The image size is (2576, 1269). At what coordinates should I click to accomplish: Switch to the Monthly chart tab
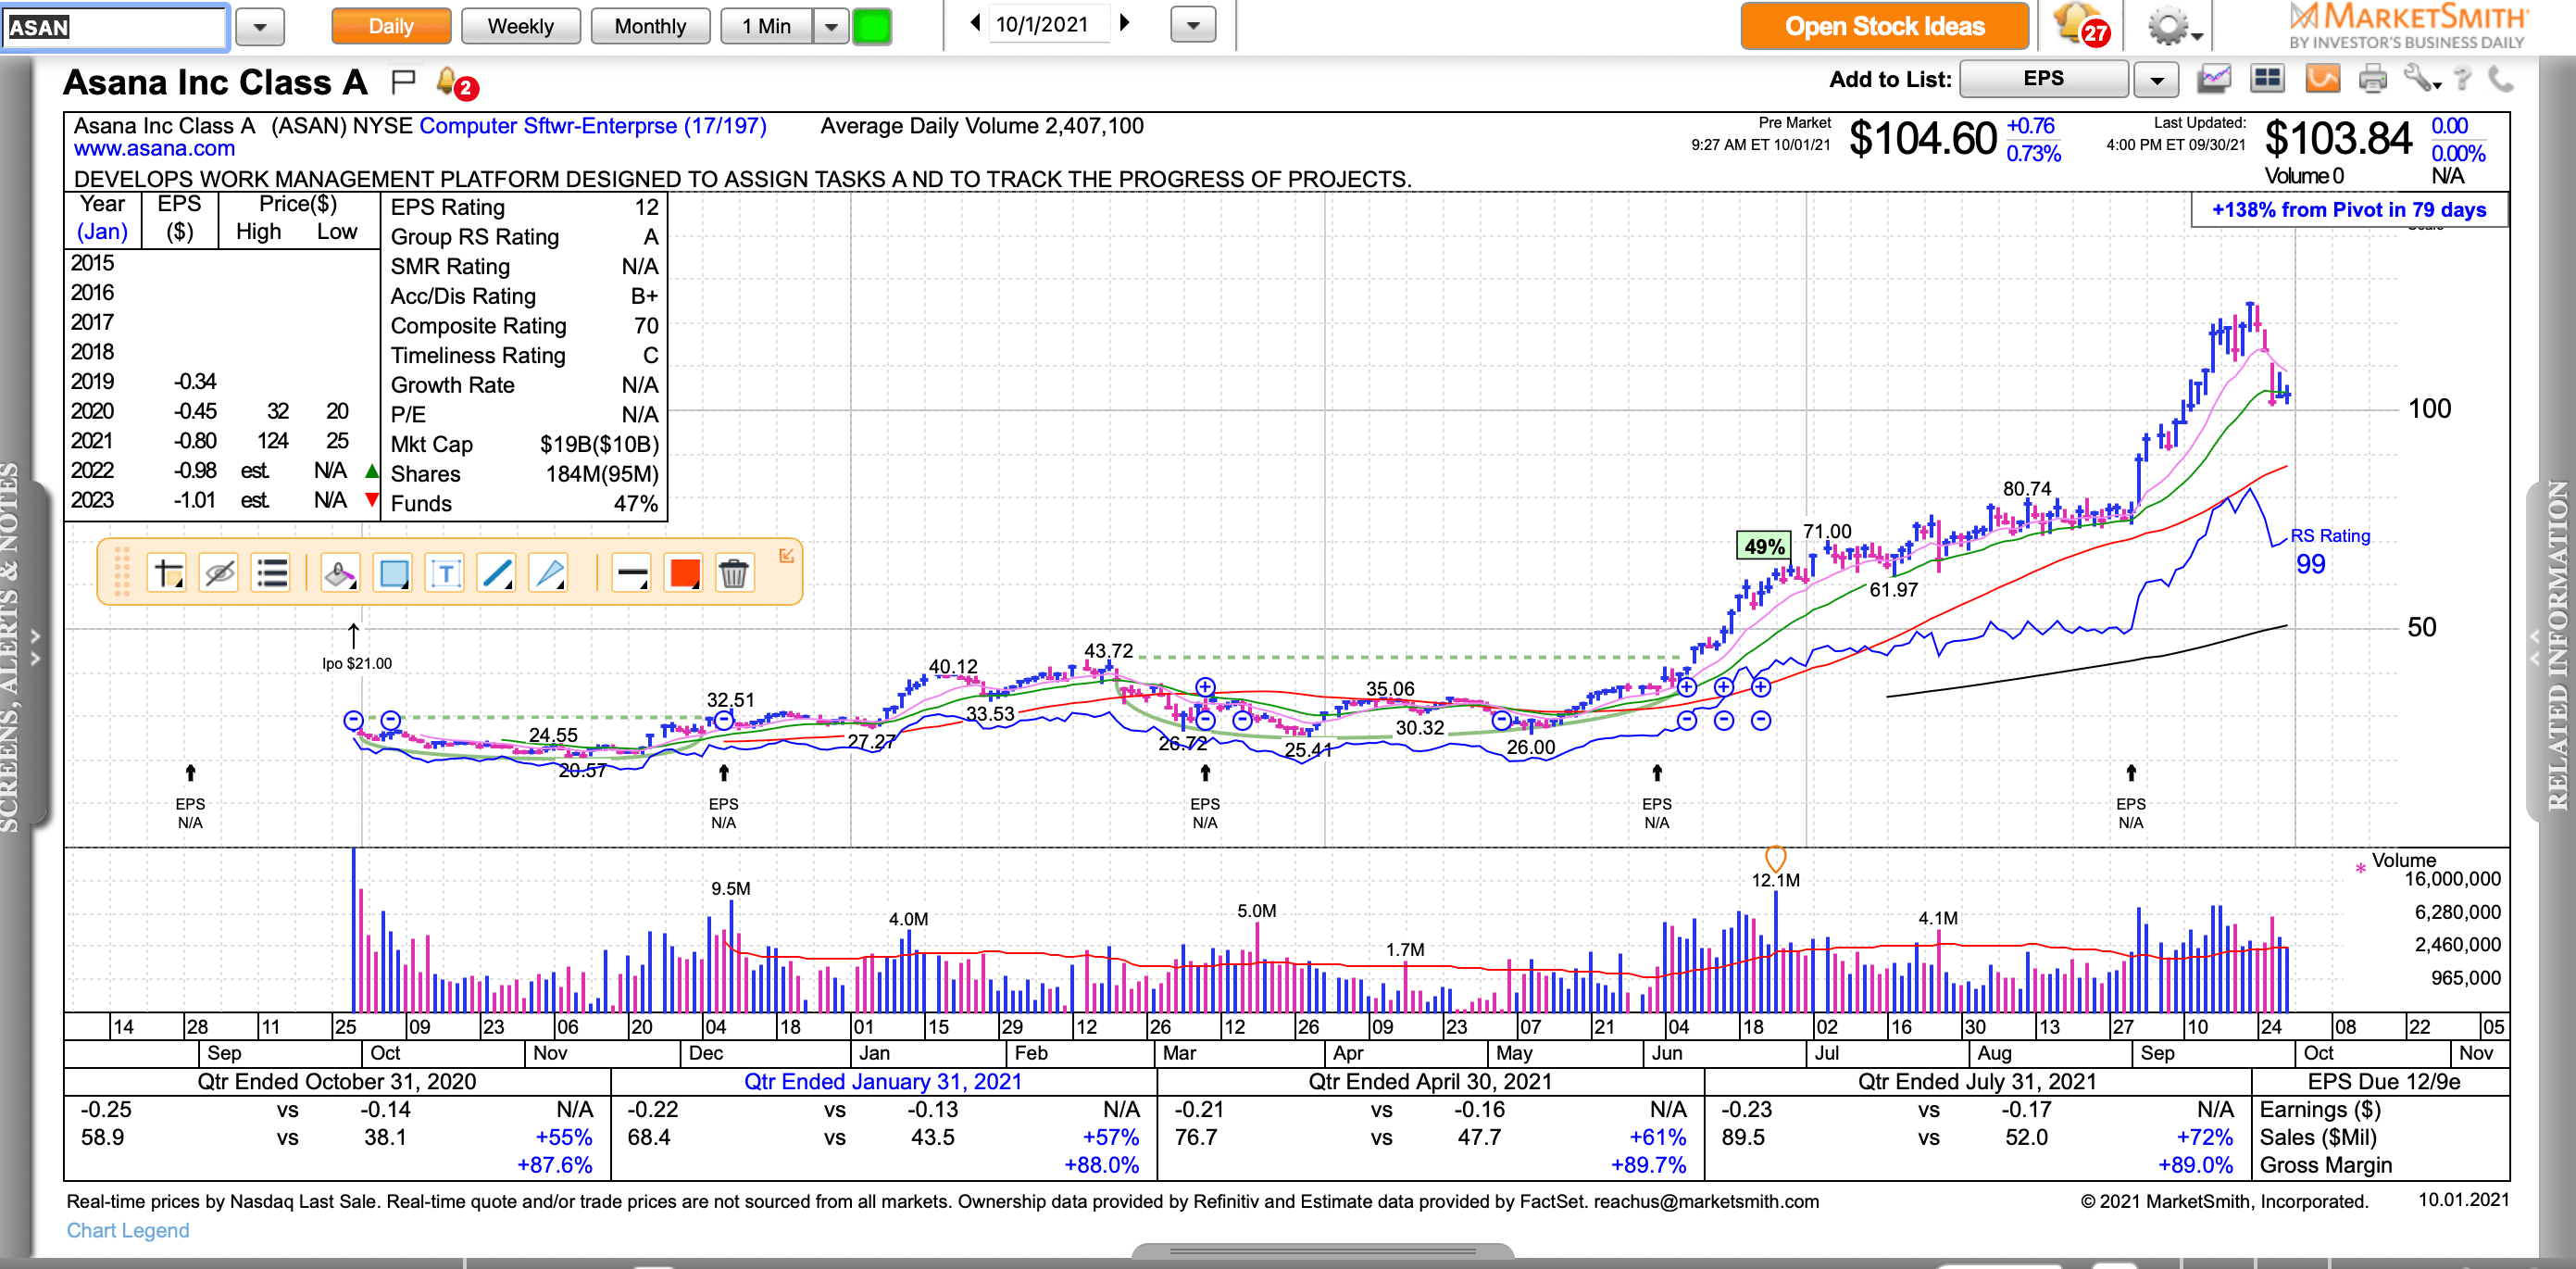(650, 26)
